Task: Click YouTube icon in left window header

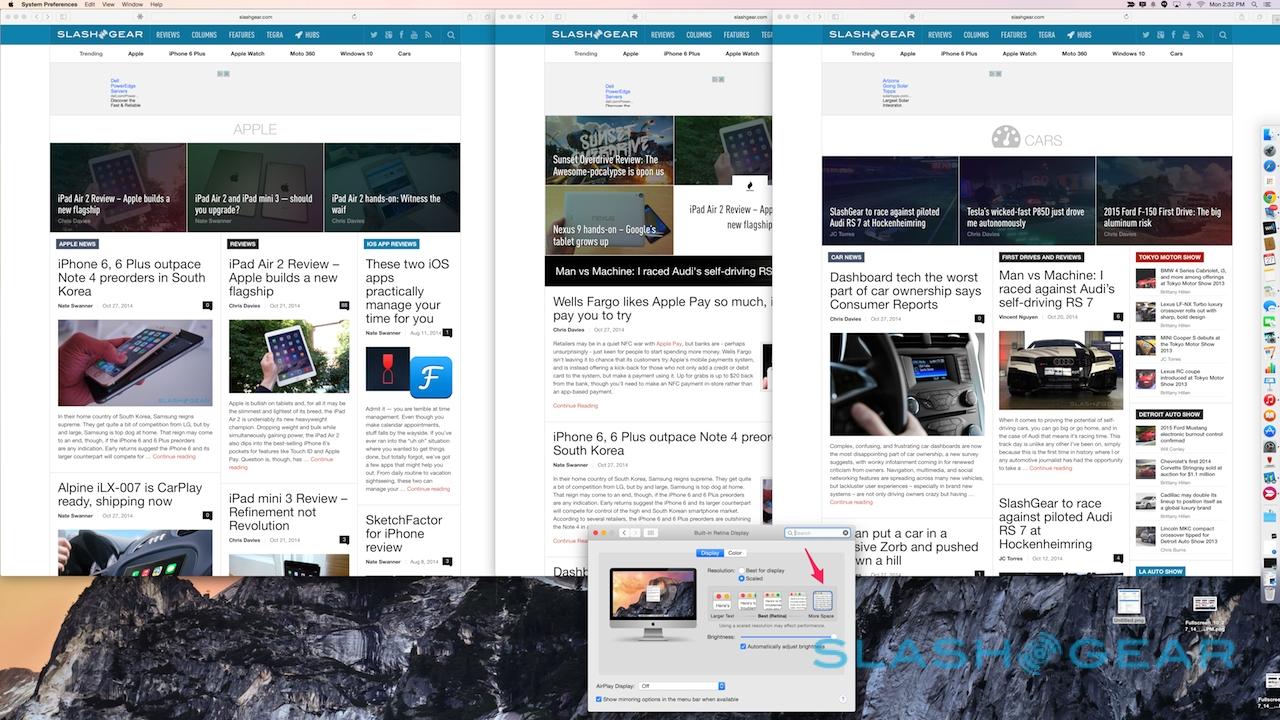Action: coord(414,35)
